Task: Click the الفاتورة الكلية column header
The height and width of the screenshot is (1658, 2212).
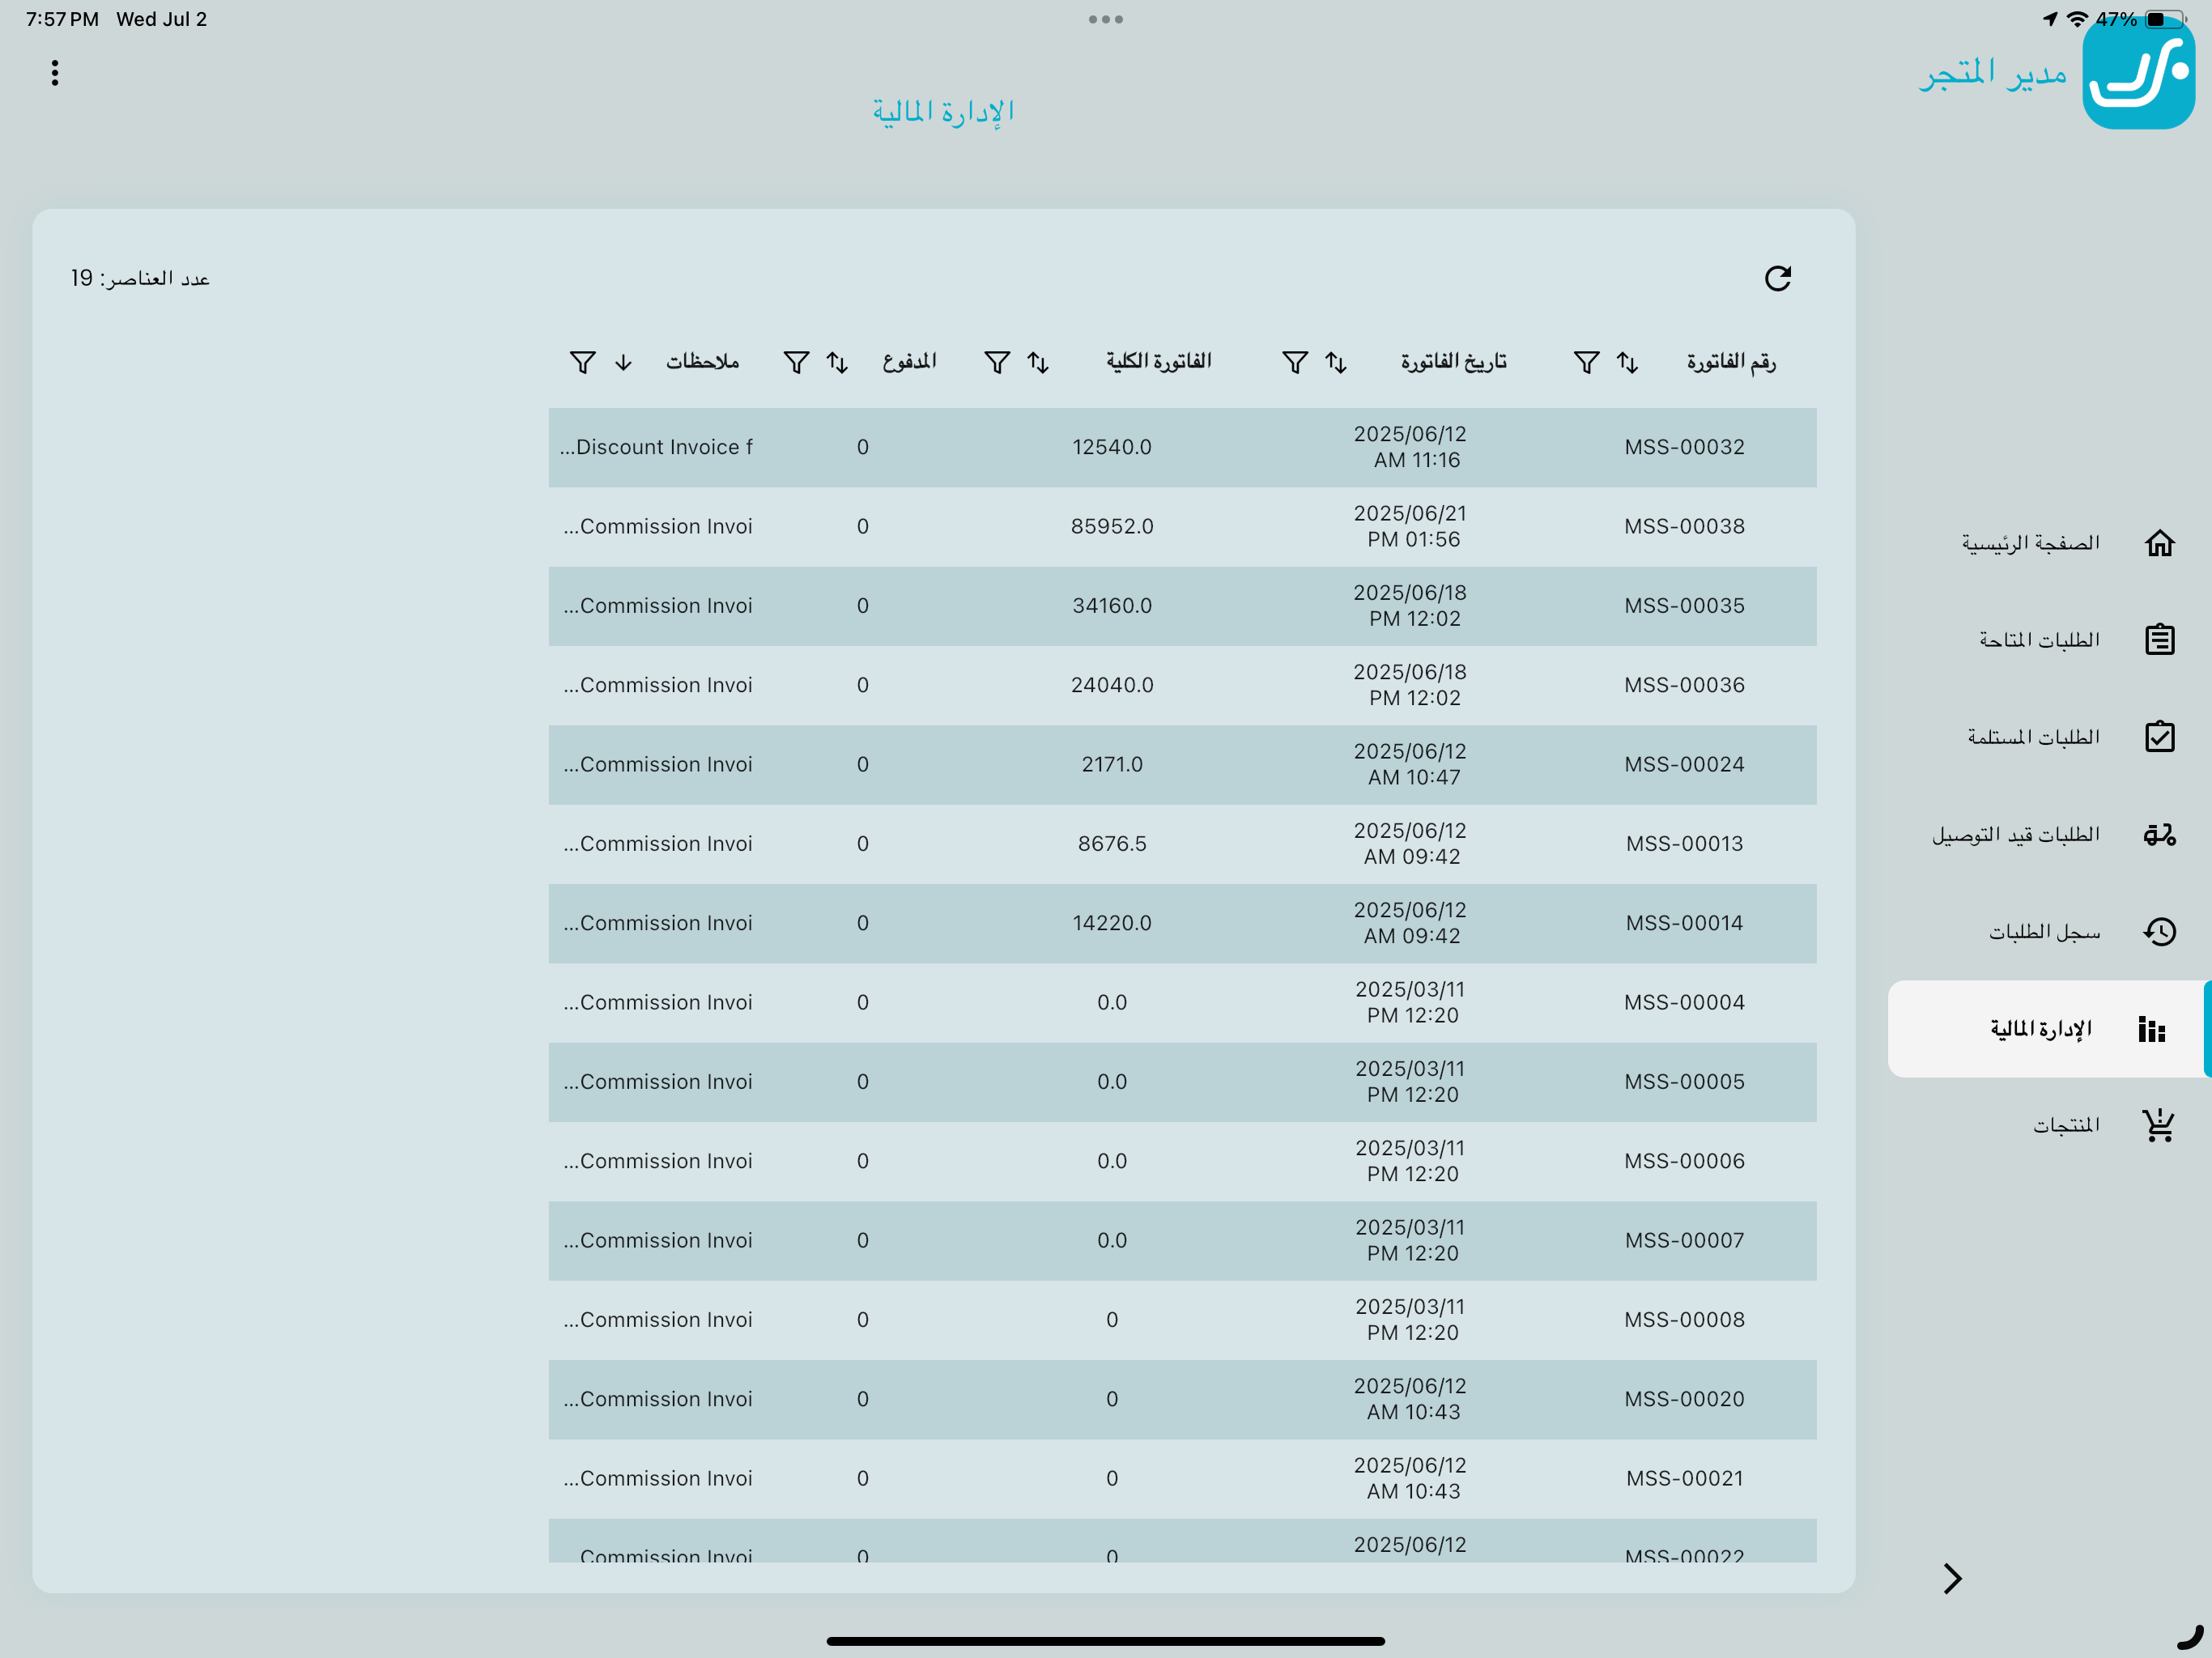Action: [1158, 362]
